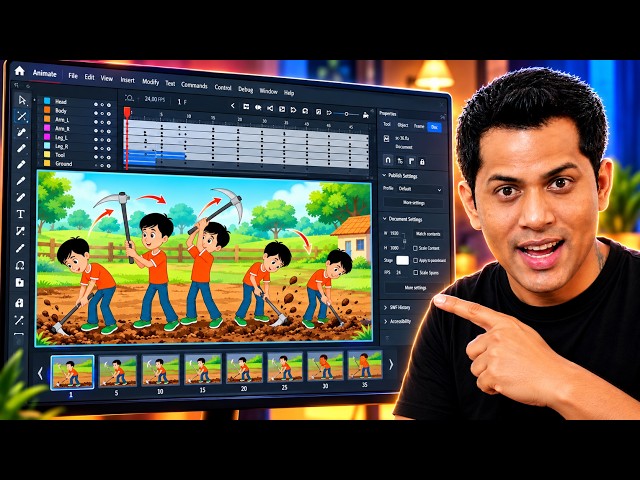
Task: Expand the SWF History section
Action: 385,307
